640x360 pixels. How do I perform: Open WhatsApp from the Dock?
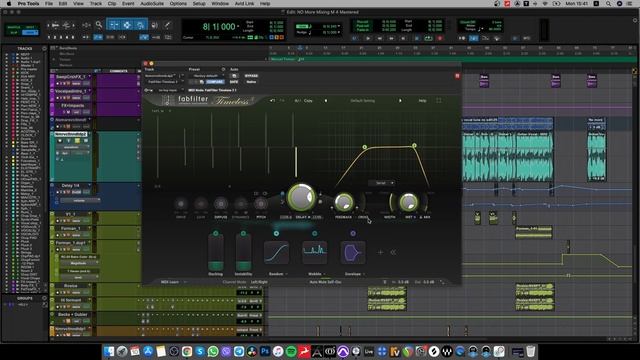213,351
